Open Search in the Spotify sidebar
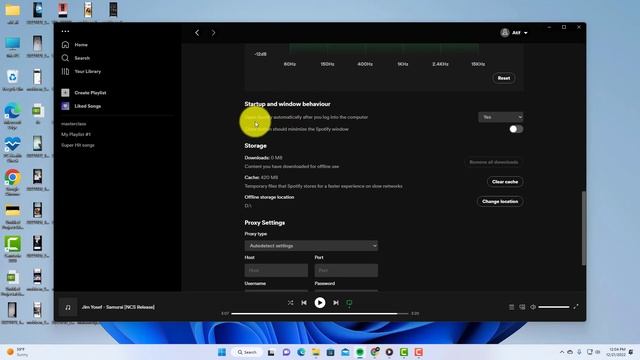Screen dimensions: 640x360 pos(76,58)
